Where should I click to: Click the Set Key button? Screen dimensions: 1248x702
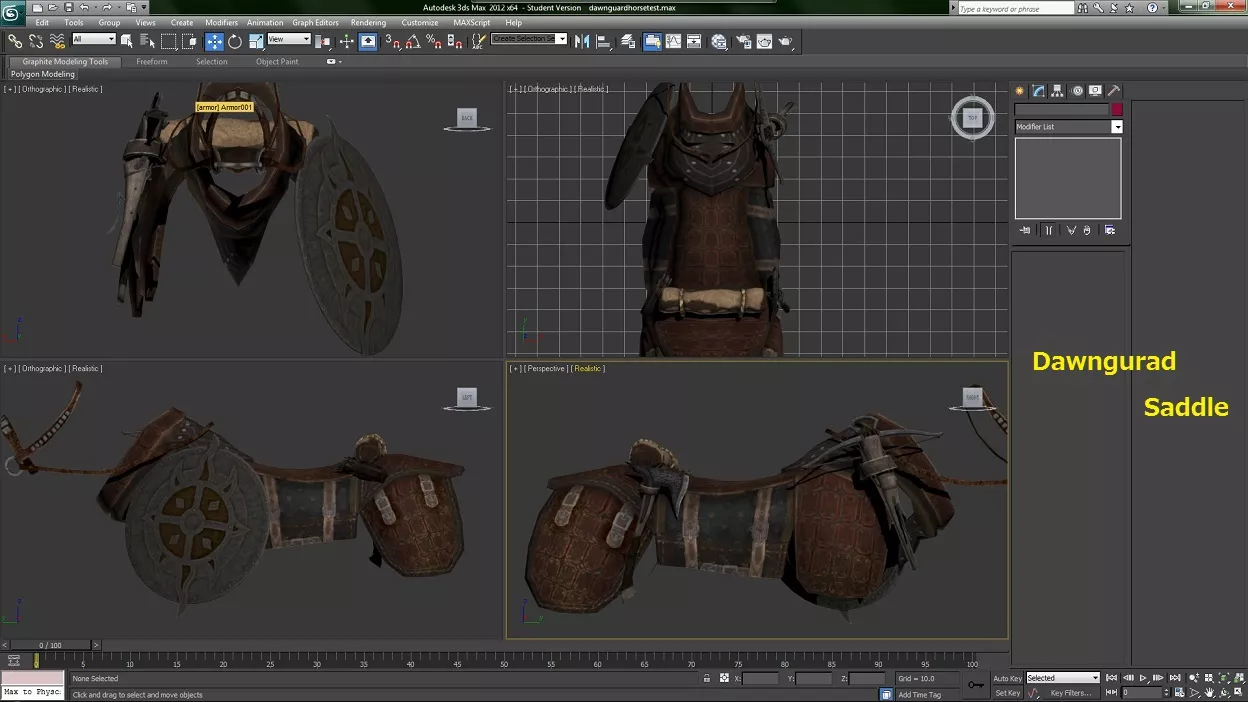tap(1008, 692)
